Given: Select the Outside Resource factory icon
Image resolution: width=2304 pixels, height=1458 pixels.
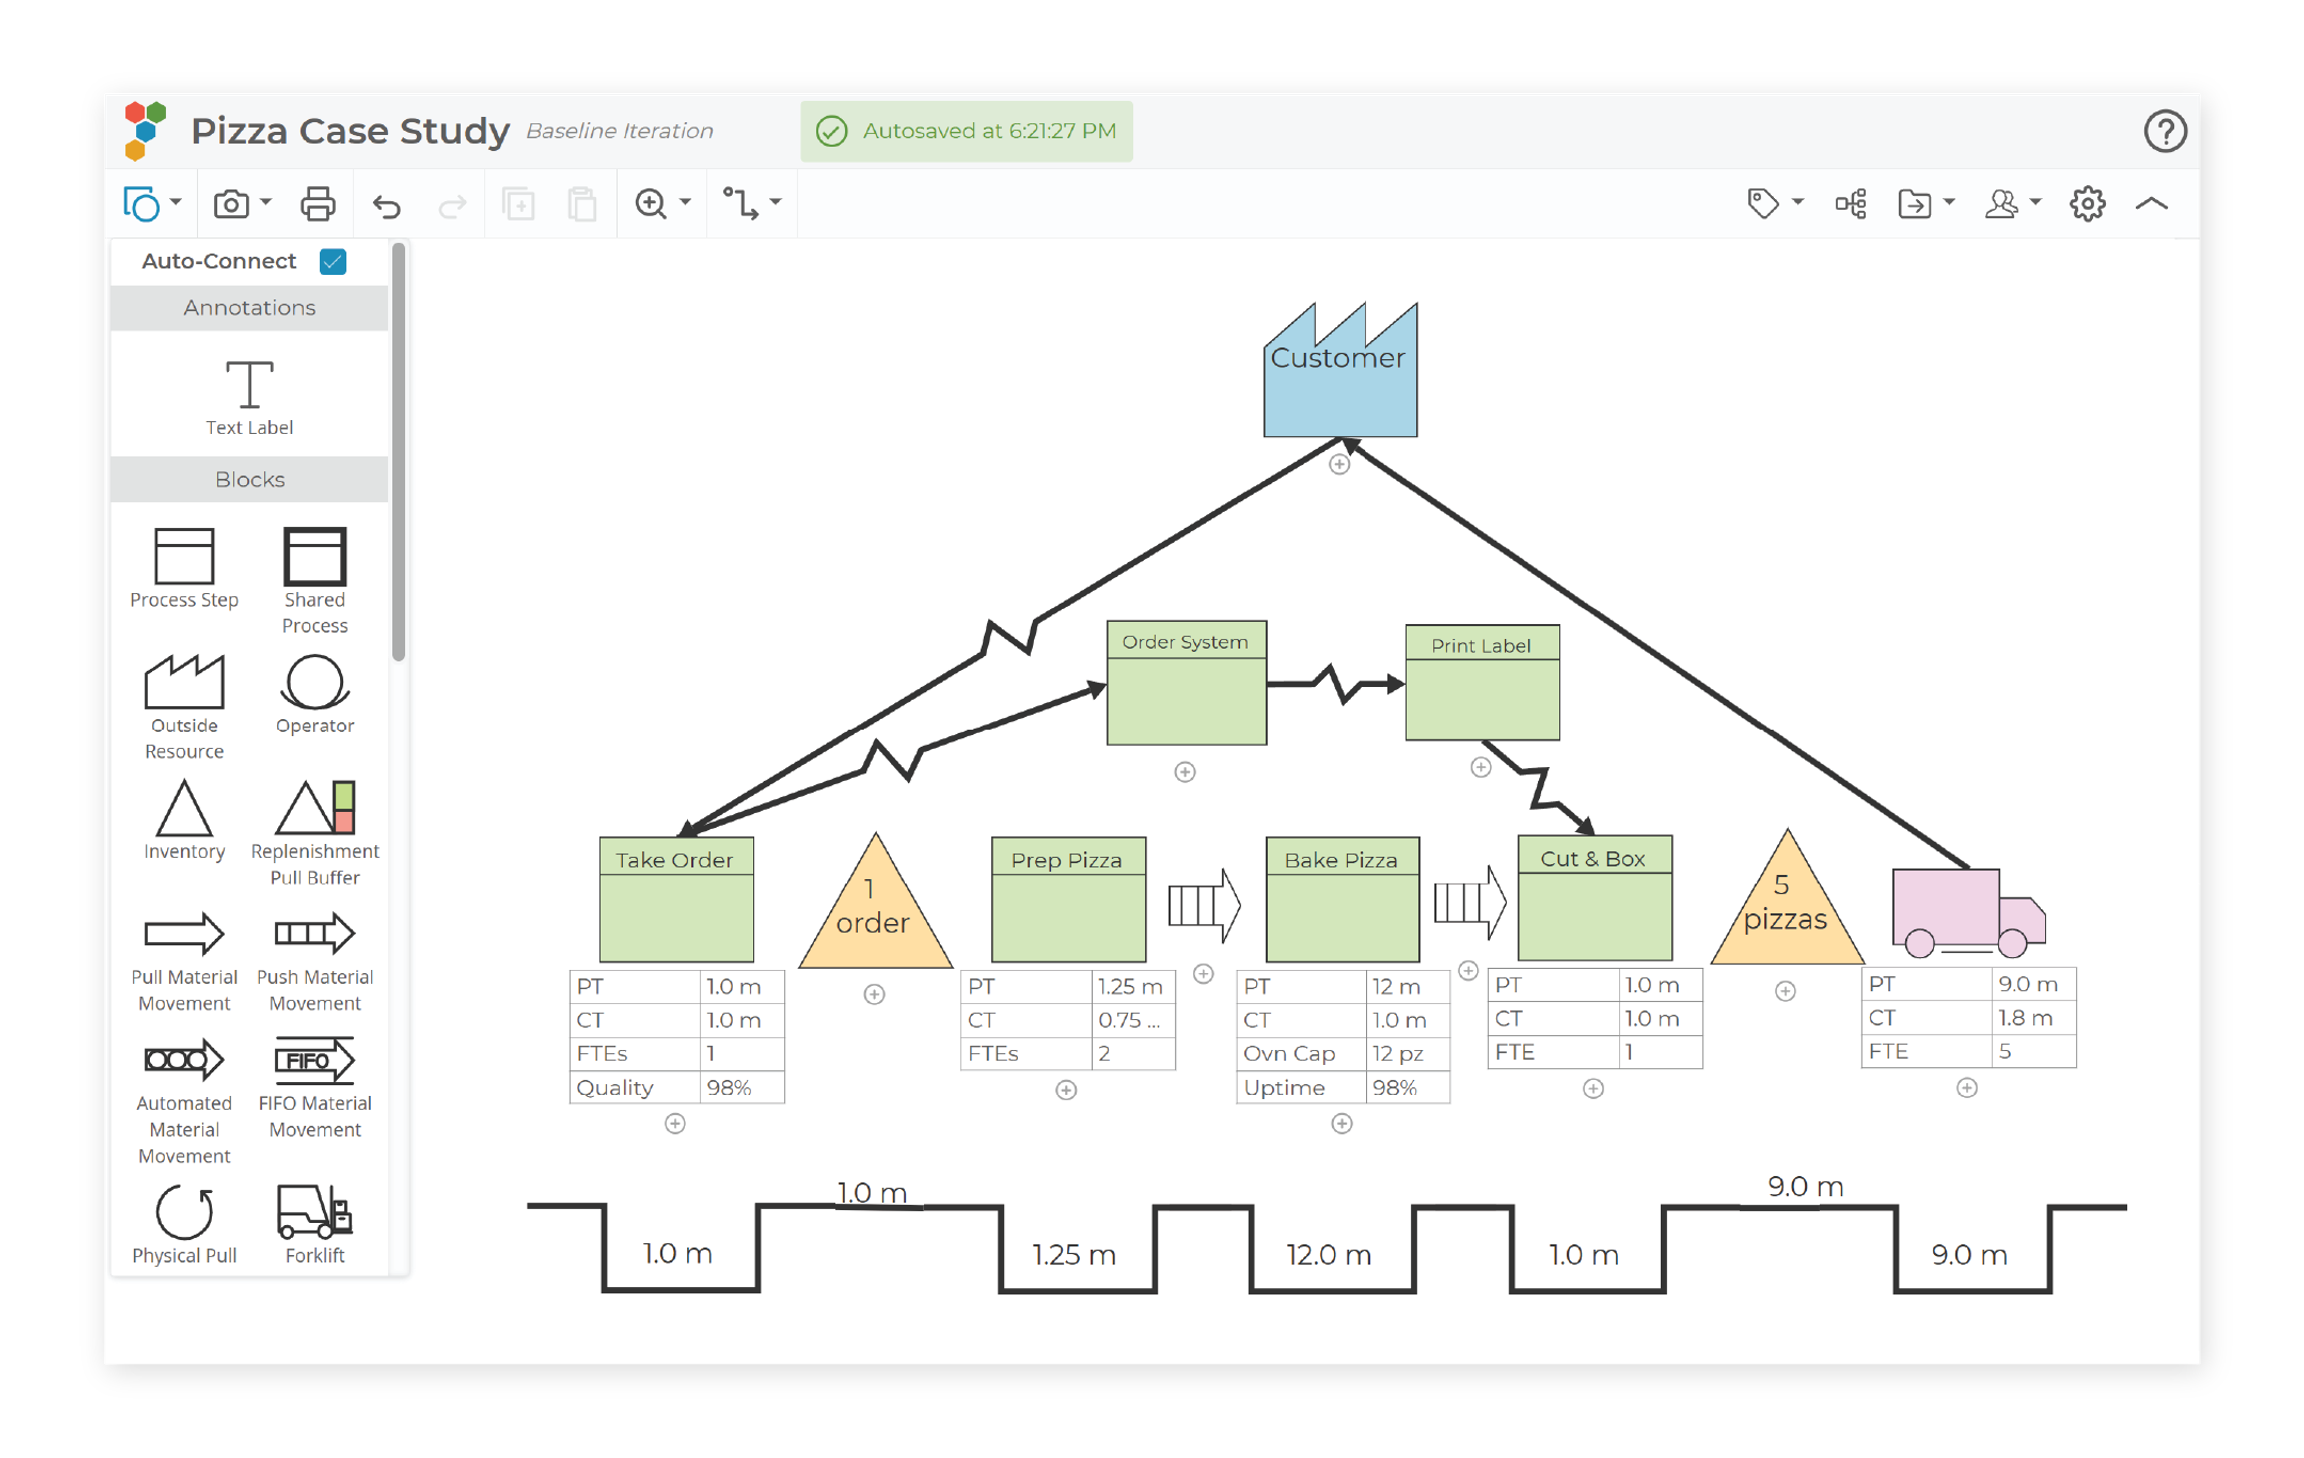Looking at the screenshot, I should [x=184, y=682].
